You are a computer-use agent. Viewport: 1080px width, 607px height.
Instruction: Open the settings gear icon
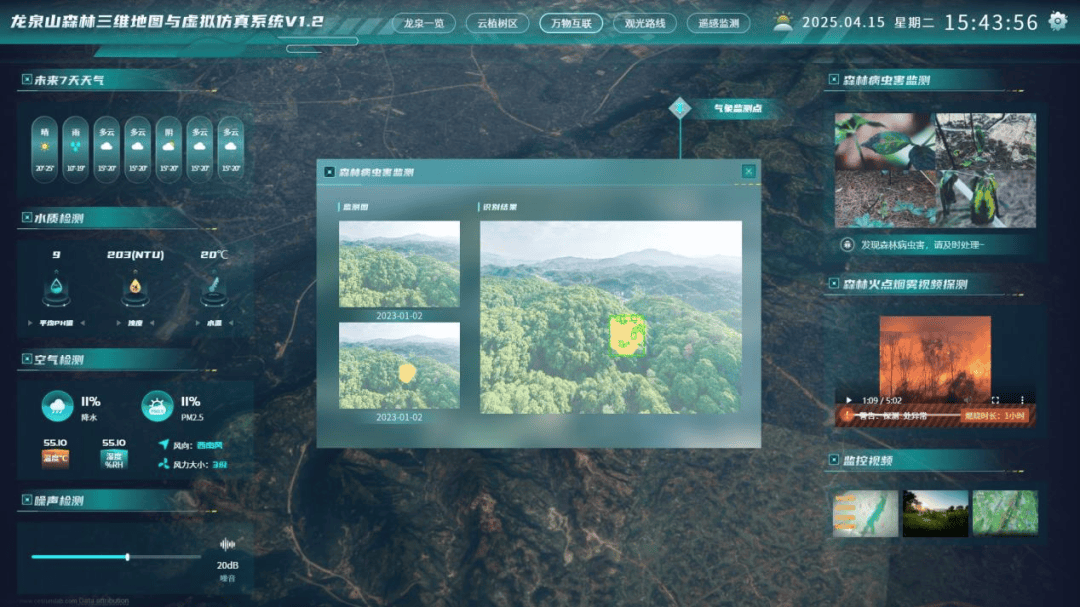click(1057, 22)
